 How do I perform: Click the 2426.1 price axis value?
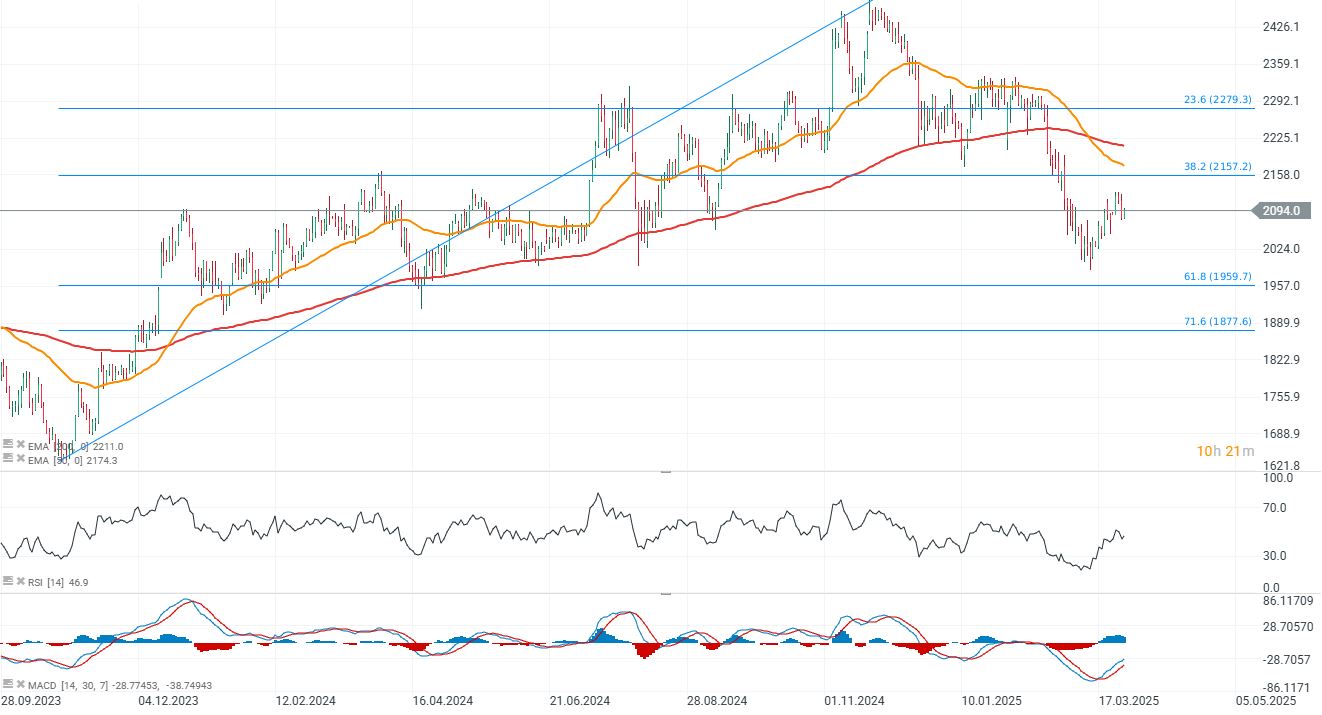pos(1281,26)
